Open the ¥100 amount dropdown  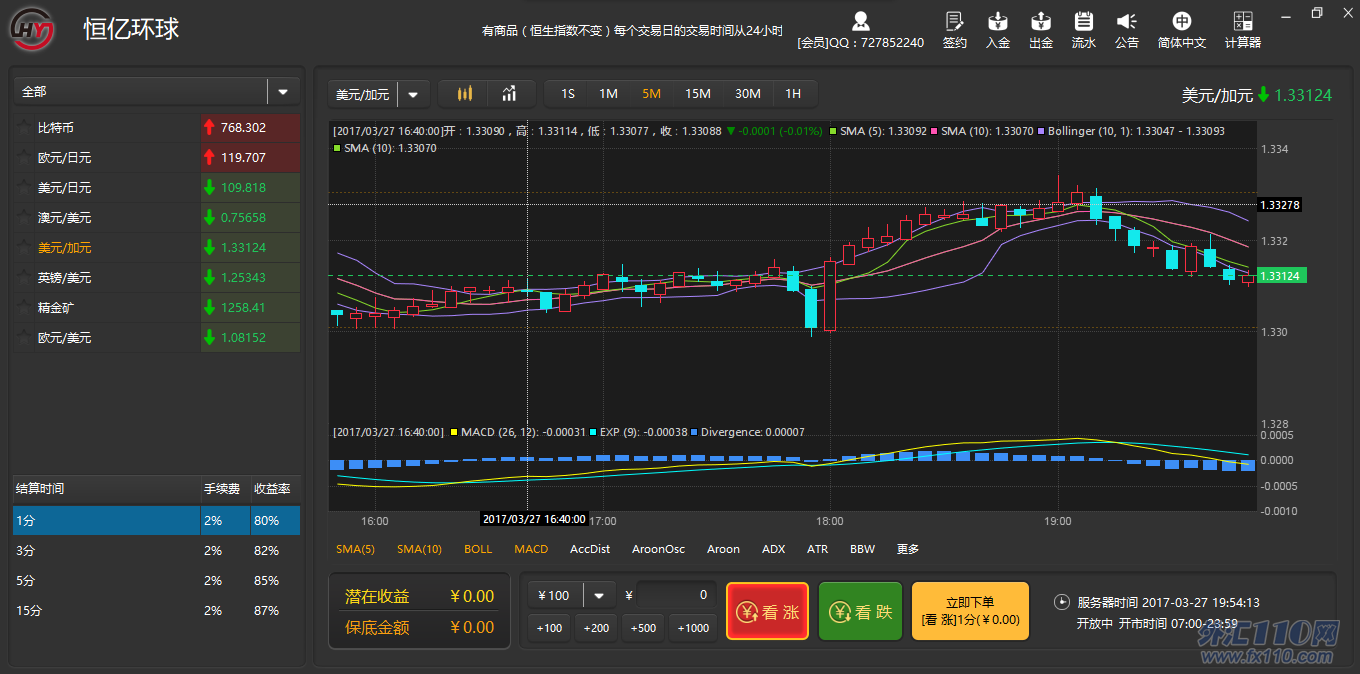click(x=599, y=595)
